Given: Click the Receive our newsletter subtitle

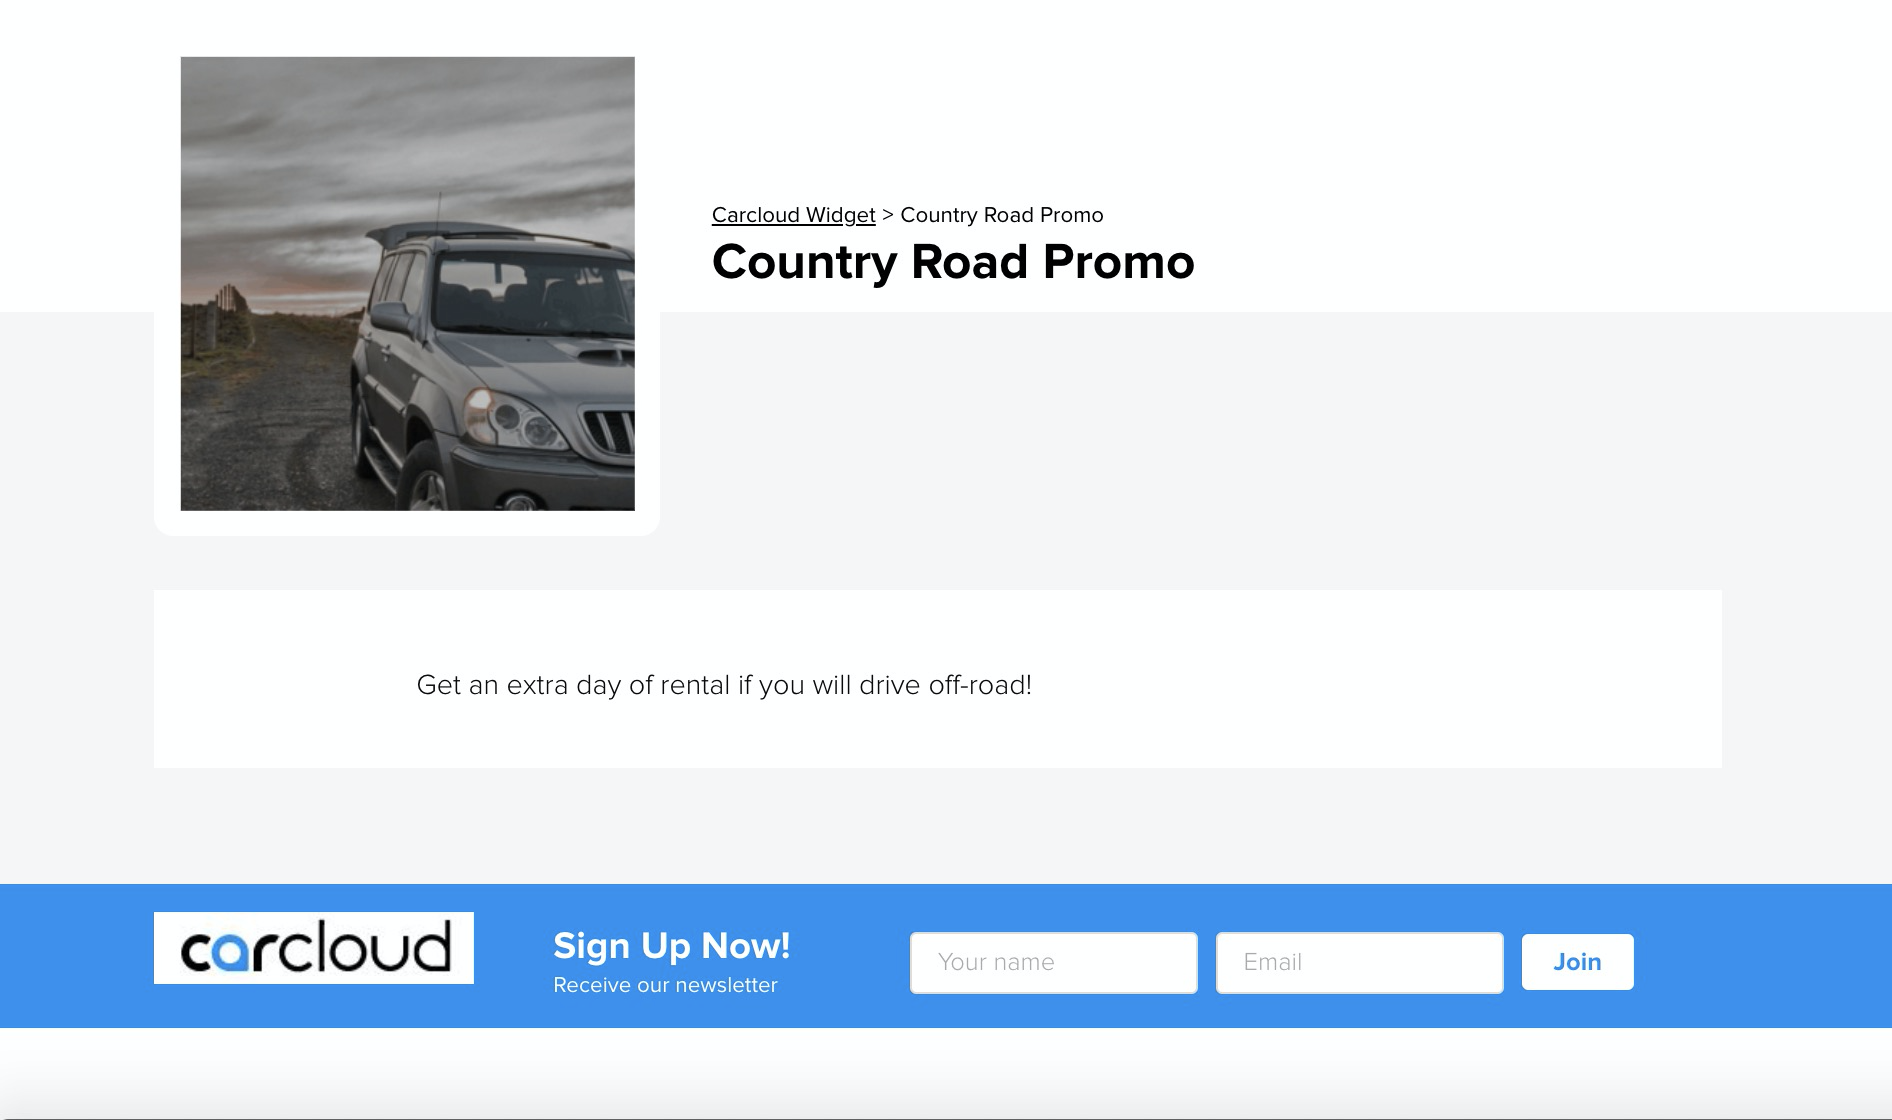Looking at the screenshot, I should pos(665,985).
